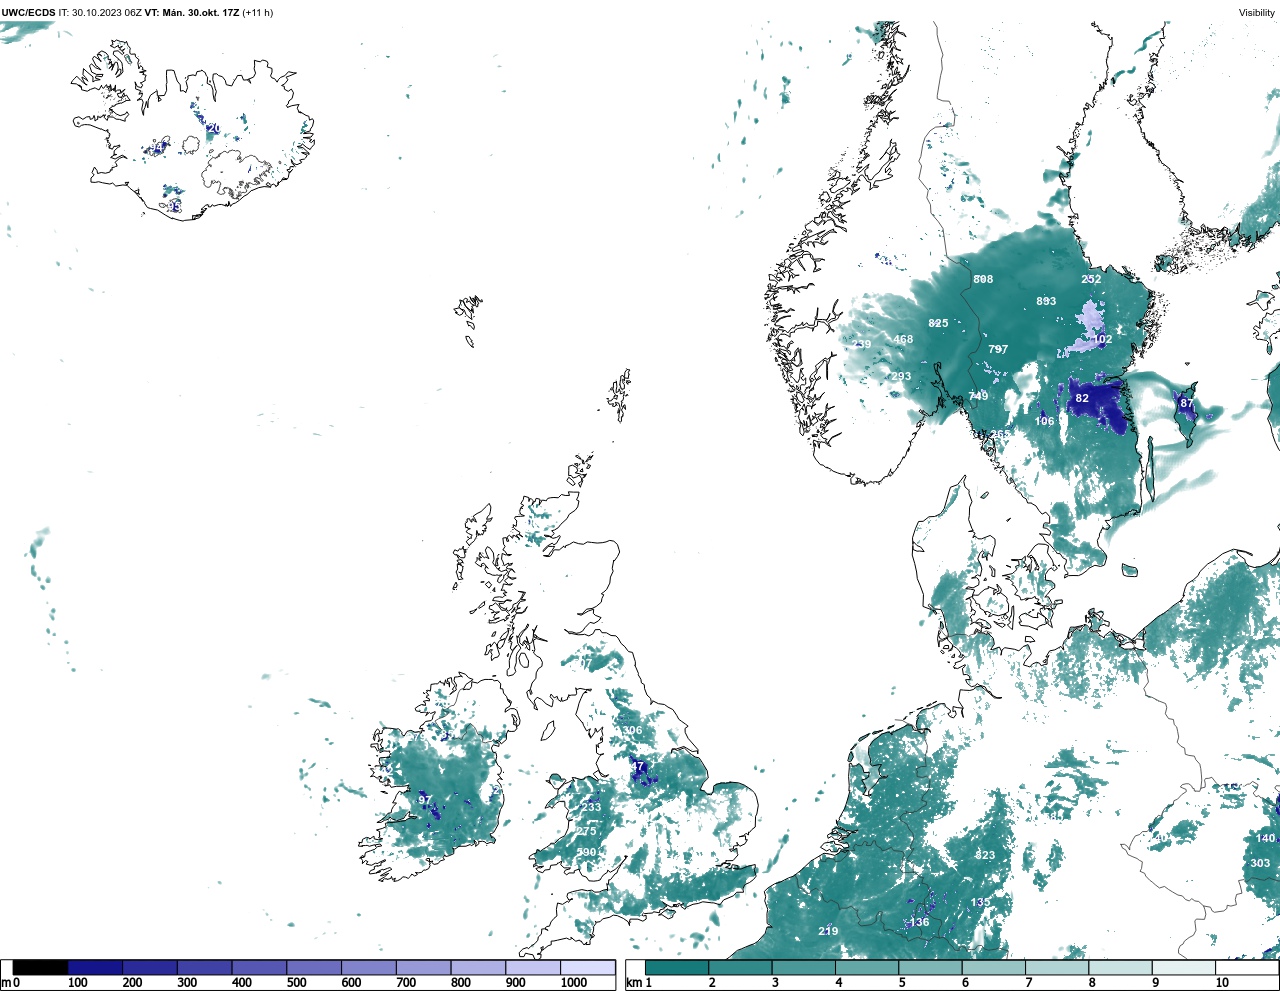Click the '293' visibility value over Norway

pos(901,376)
